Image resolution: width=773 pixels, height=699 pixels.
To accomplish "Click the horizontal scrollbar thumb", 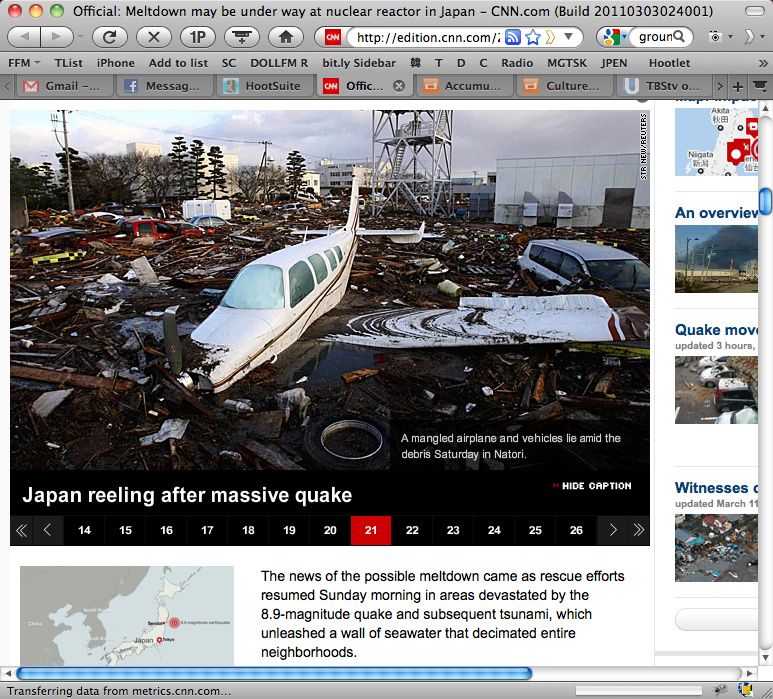I will coord(273,673).
